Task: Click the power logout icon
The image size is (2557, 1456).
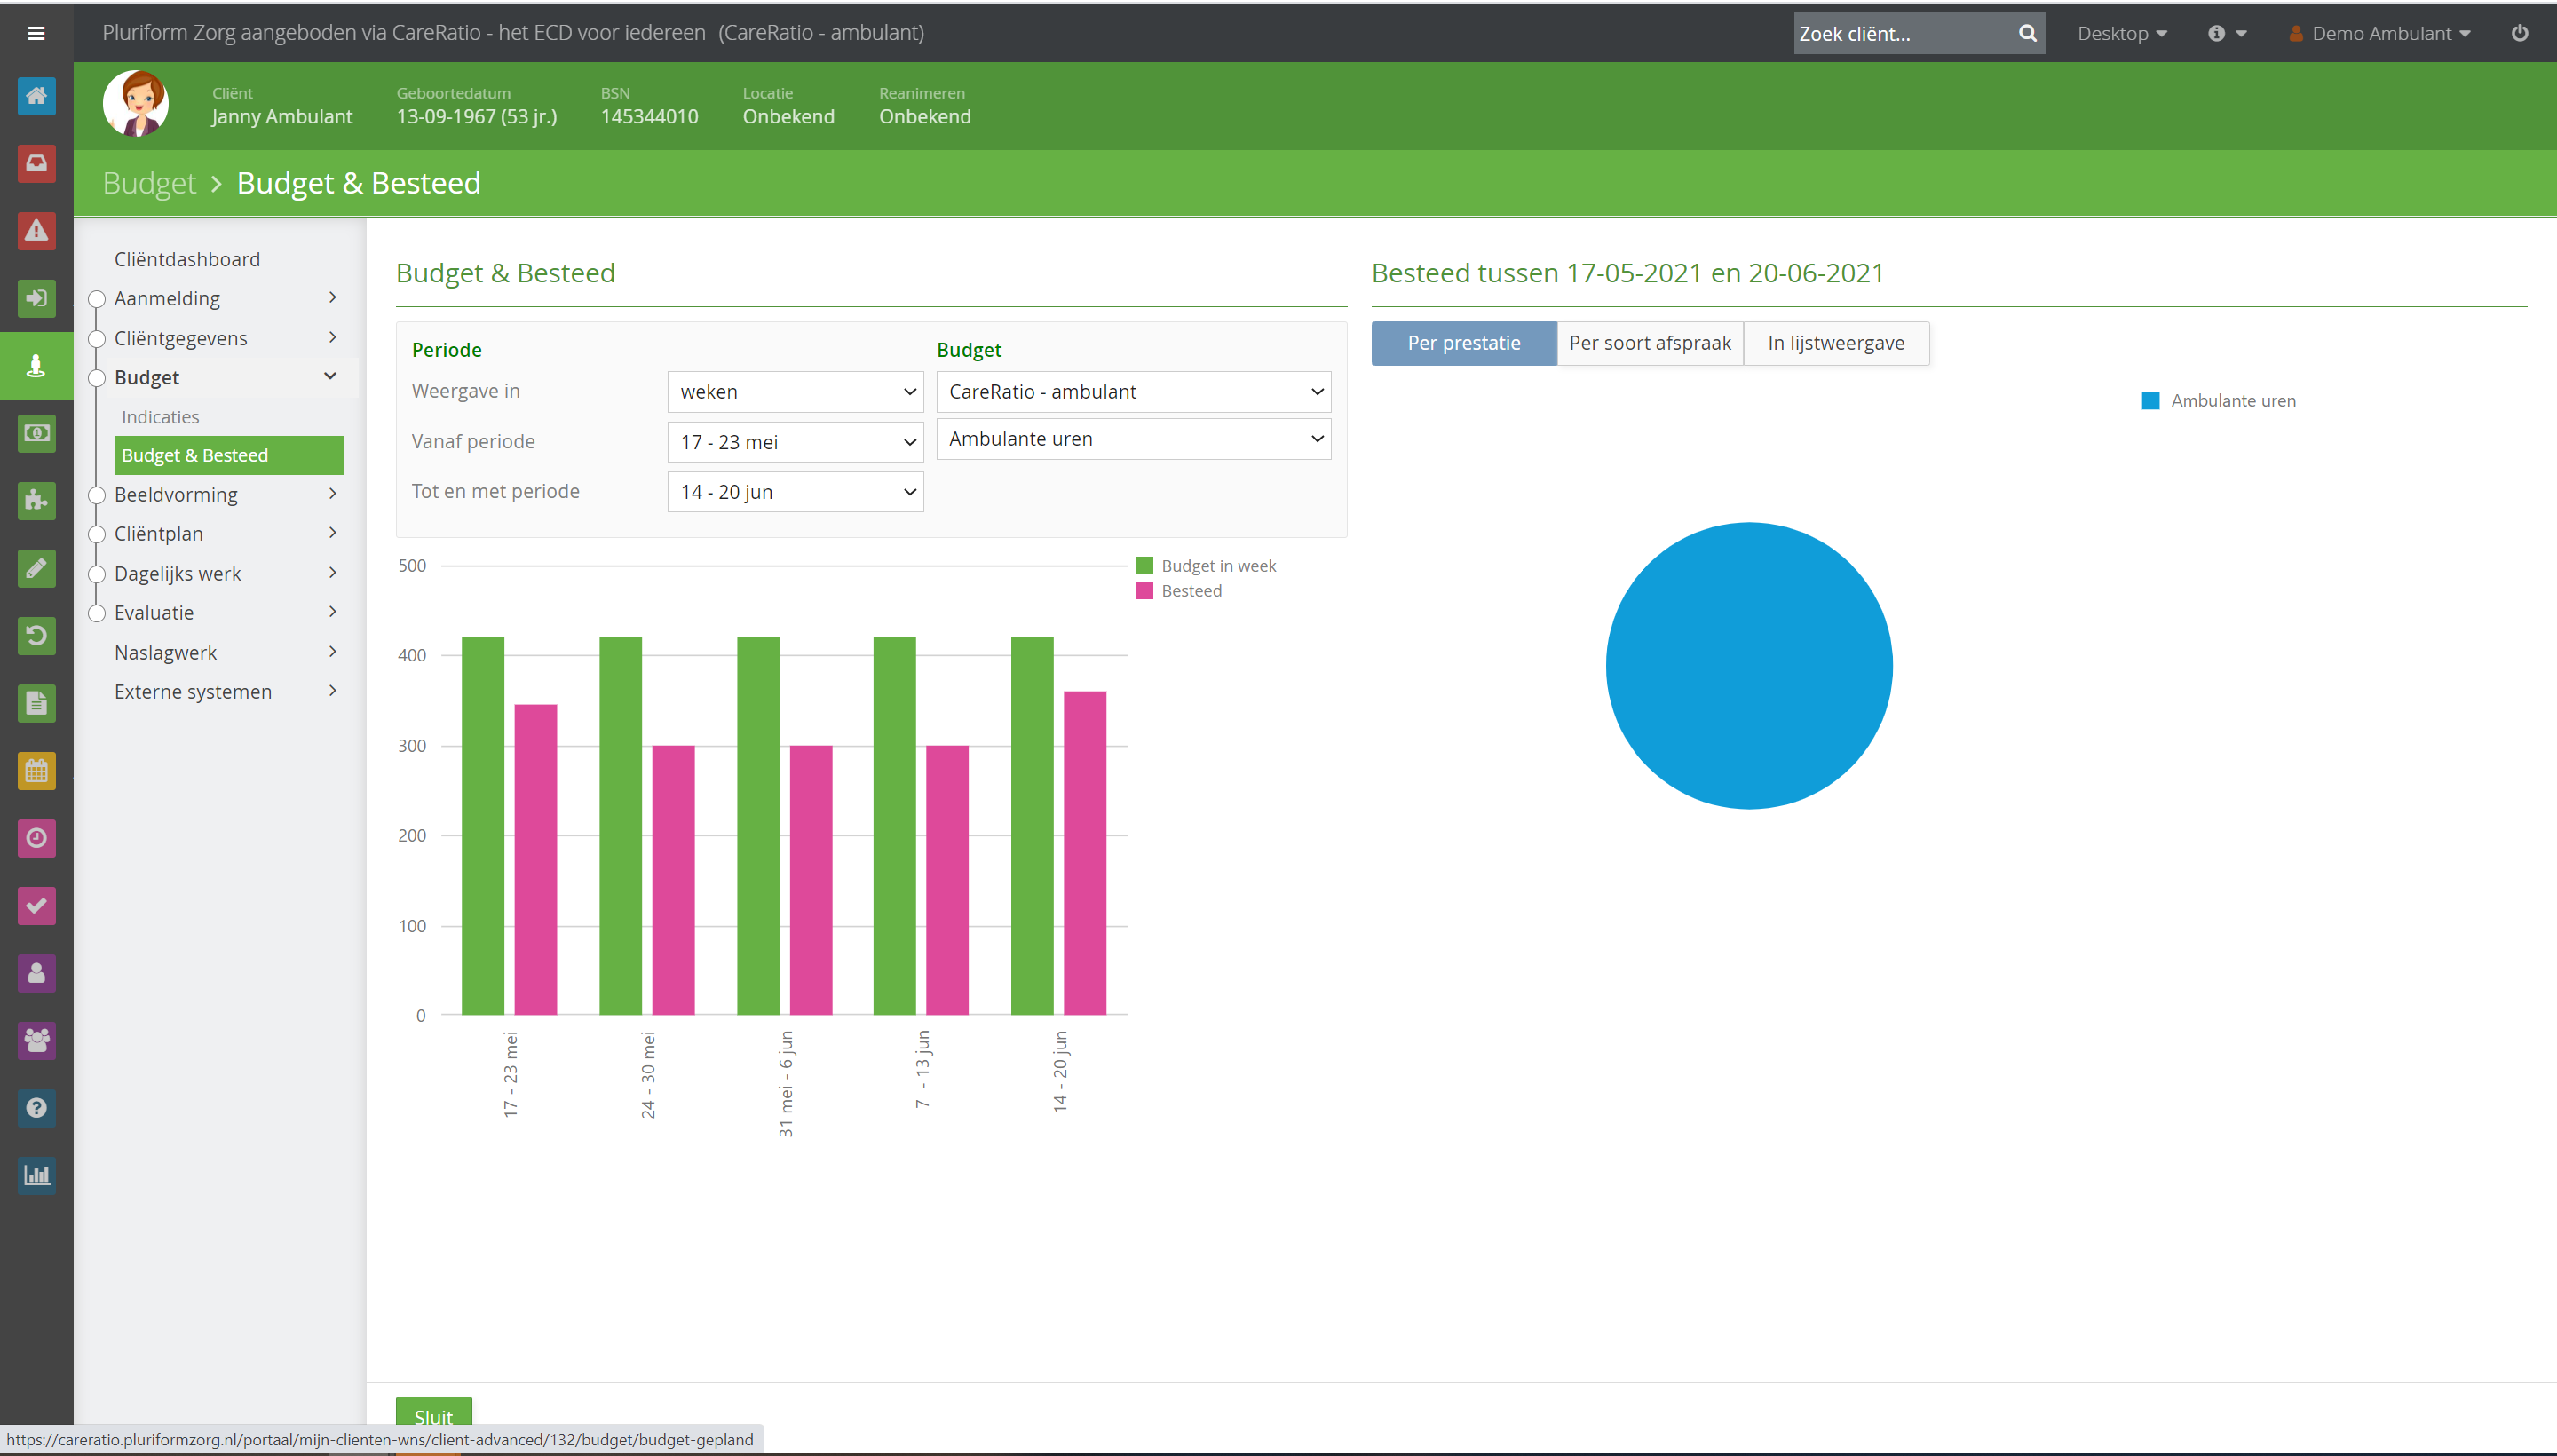Action: [2519, 33]
